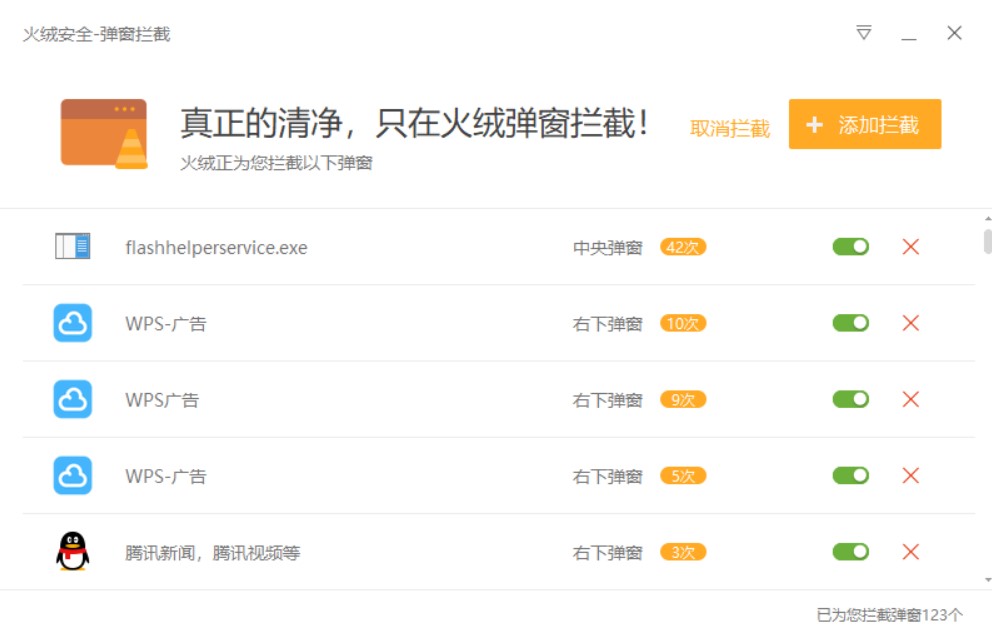Click the WPS cloud icon in the 10次 row
Screen dimensions: 992x638
click(73, 323)
